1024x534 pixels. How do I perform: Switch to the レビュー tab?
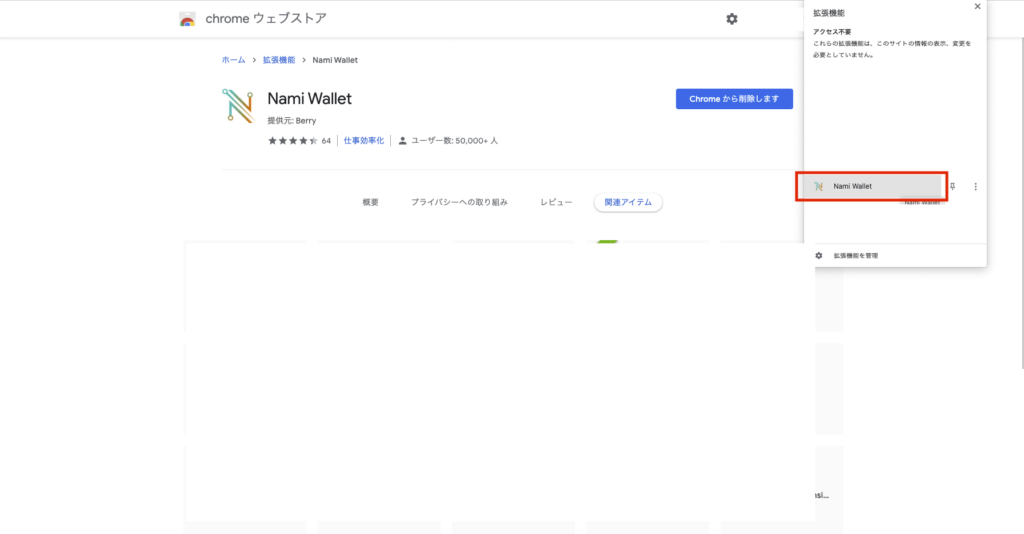tap(556, 202)
